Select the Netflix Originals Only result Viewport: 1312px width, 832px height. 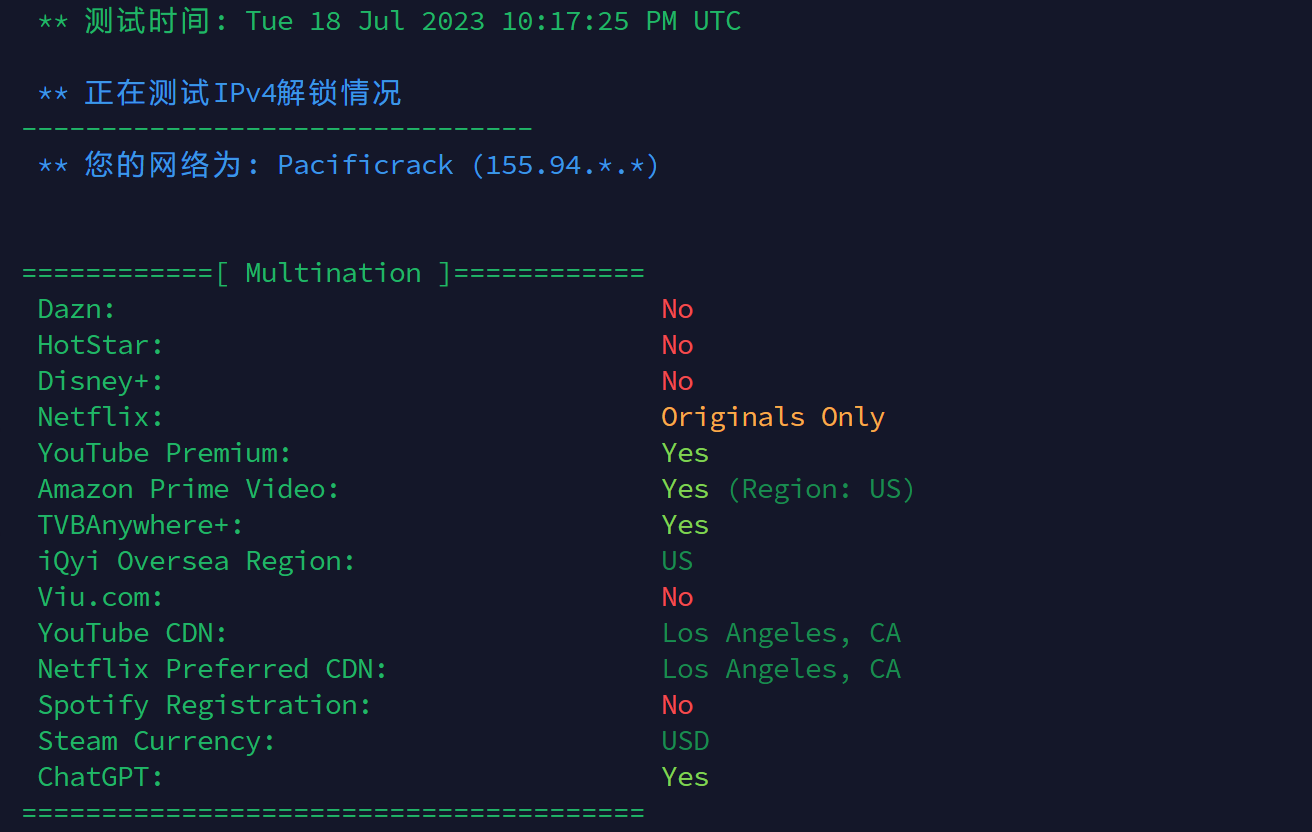tap(773, 417)
